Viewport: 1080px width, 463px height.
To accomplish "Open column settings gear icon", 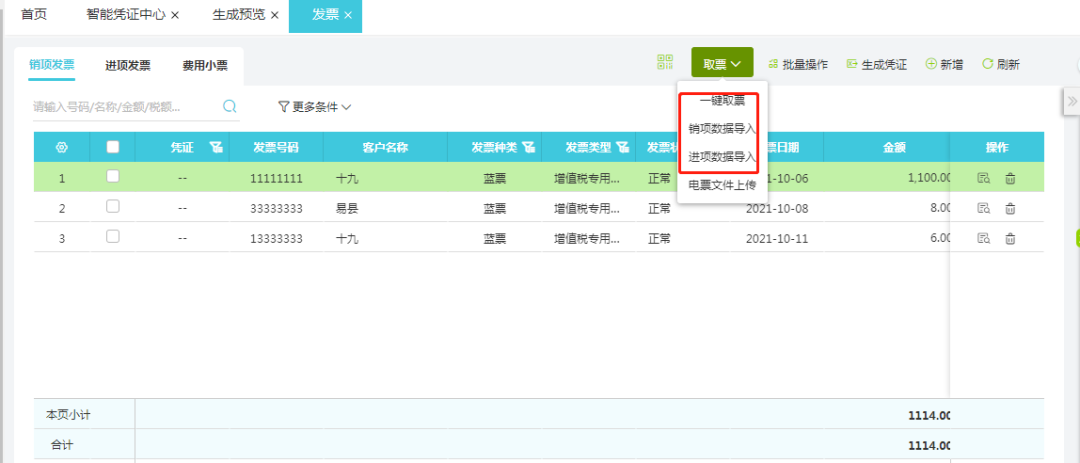I will point(61,147).
